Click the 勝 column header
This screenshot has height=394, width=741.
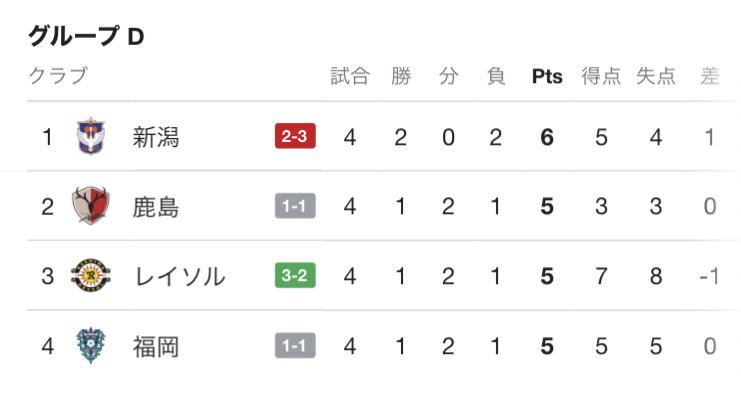[x=401, y=76]
